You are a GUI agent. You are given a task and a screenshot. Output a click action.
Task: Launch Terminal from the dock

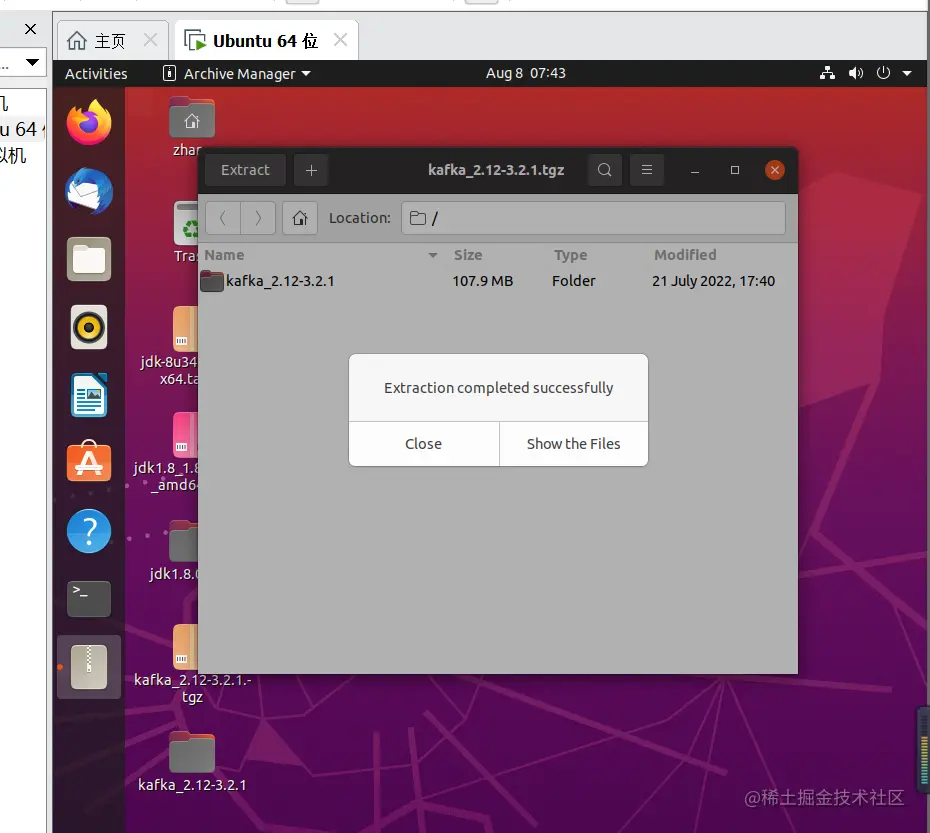point(89,599)
